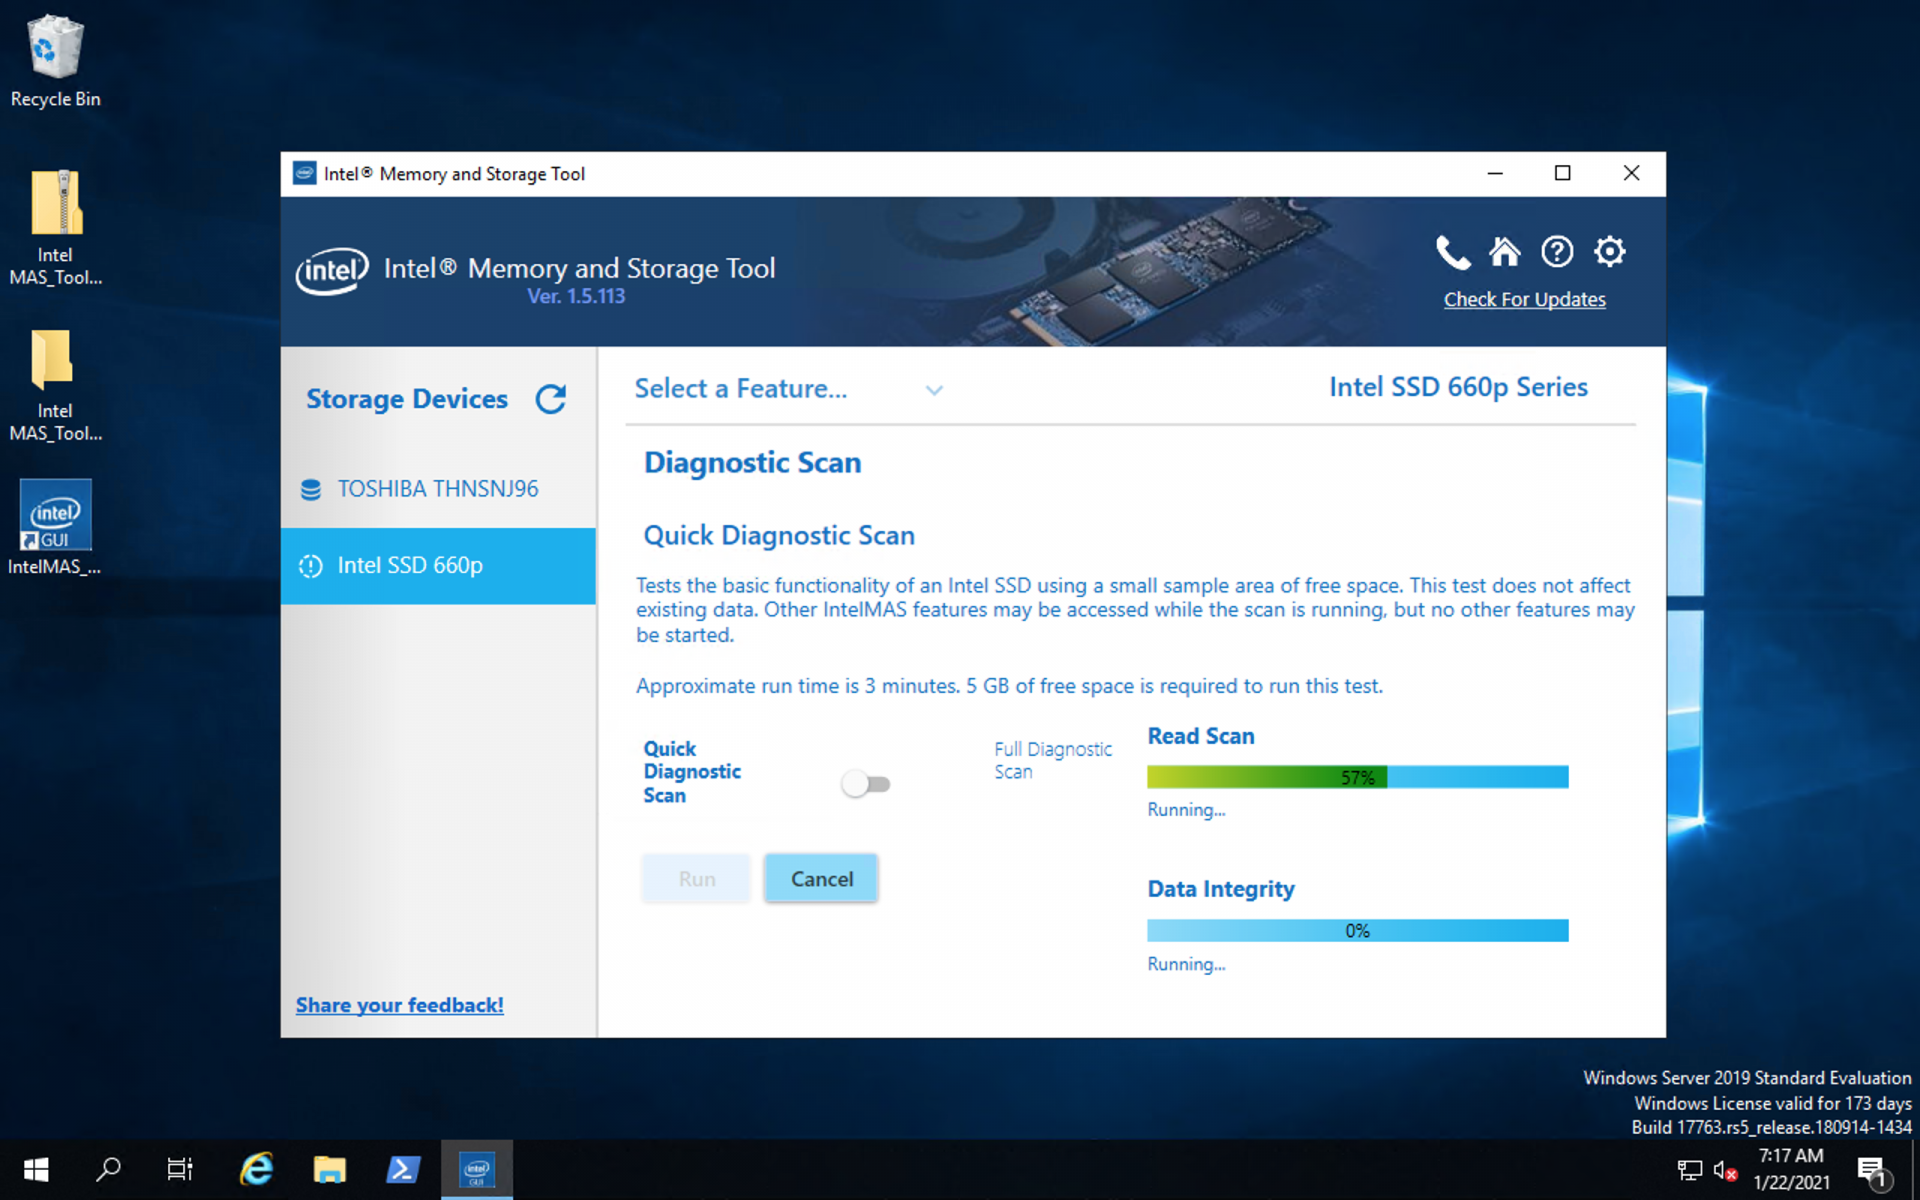Click Running status under Data Integrity
Viewport: 1920px width, 1200px height.
1186,964
